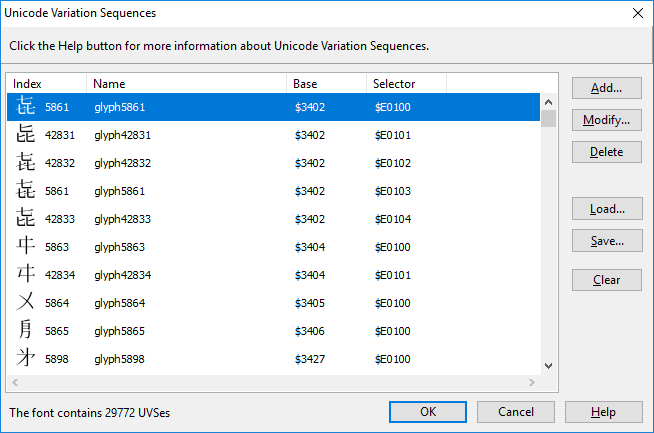Viewport: 654px width, 433px height.
Task: Click the vertical scrollbar down arrow
Action: pos(548,366)
